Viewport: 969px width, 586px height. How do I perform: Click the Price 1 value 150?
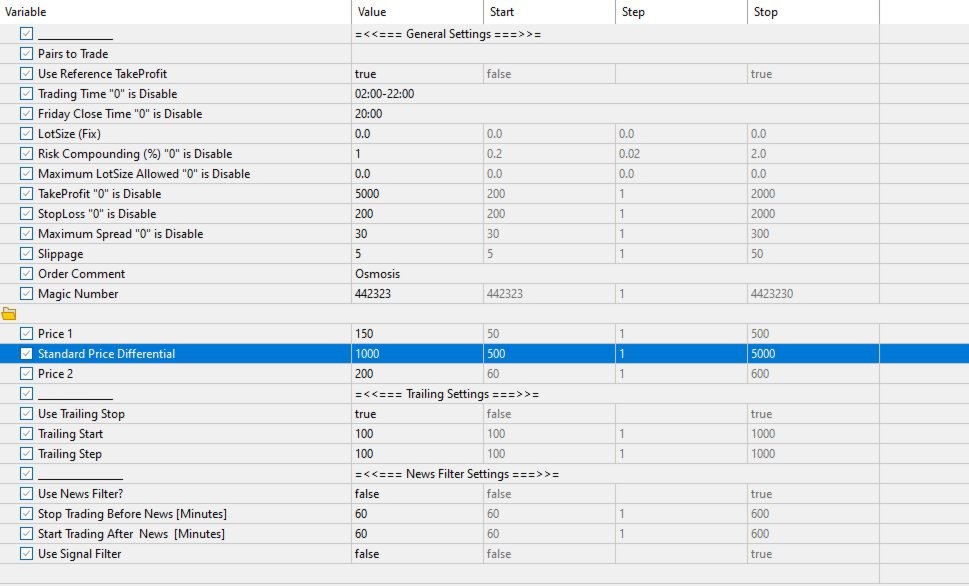click(364, 334)
